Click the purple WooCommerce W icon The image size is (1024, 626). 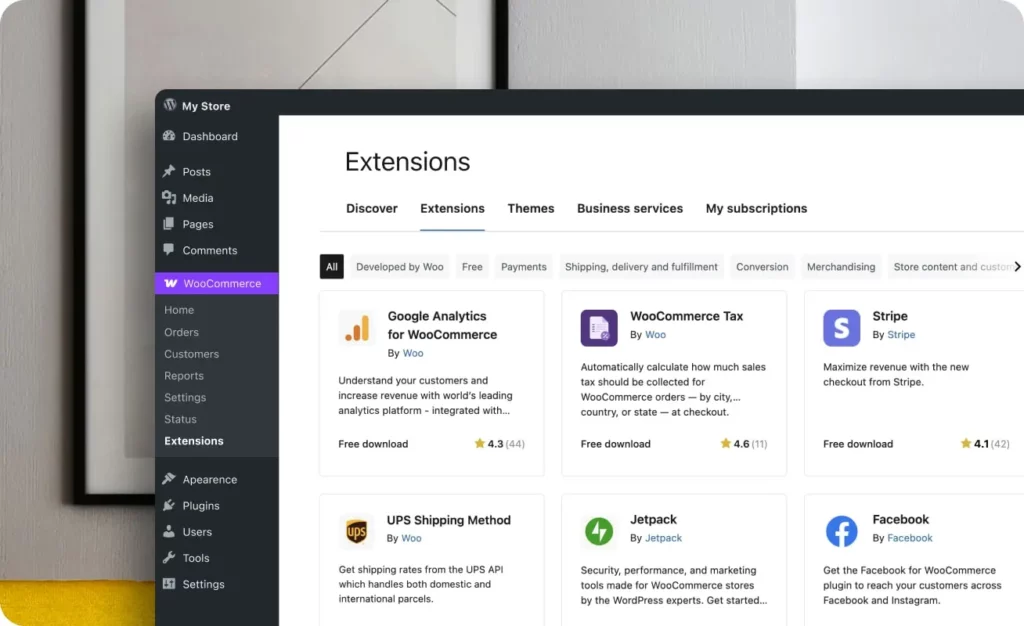pos(172,283)
